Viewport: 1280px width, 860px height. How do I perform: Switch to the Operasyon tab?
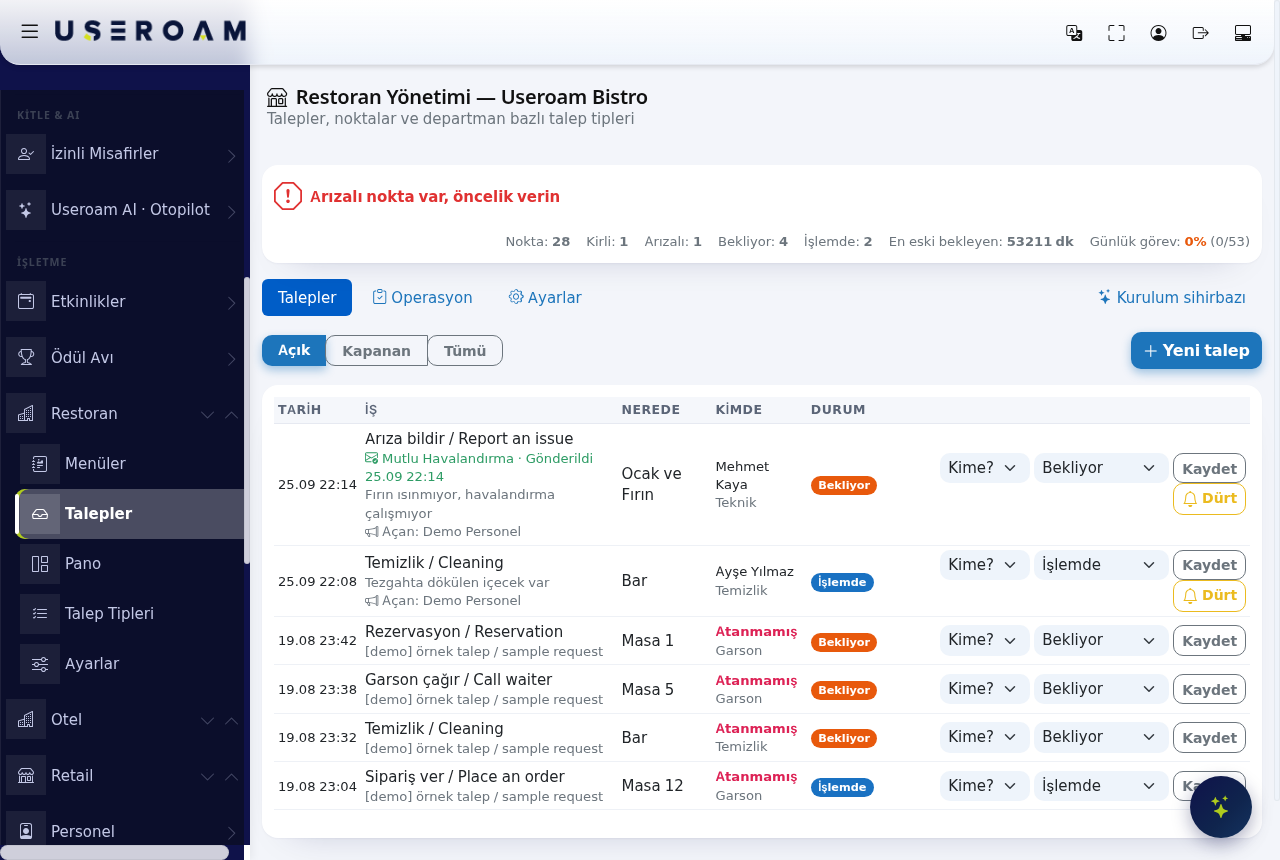point(422,297)
